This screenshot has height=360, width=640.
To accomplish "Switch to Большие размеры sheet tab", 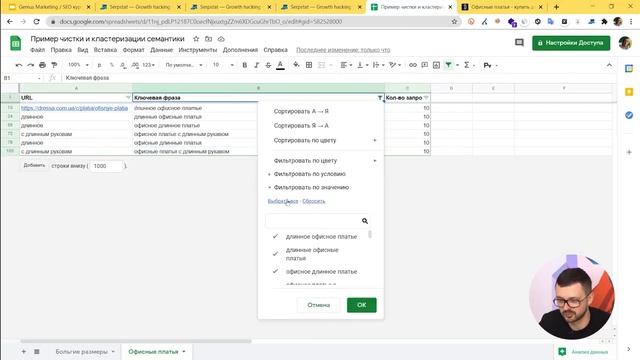I will tap(85, 351).
